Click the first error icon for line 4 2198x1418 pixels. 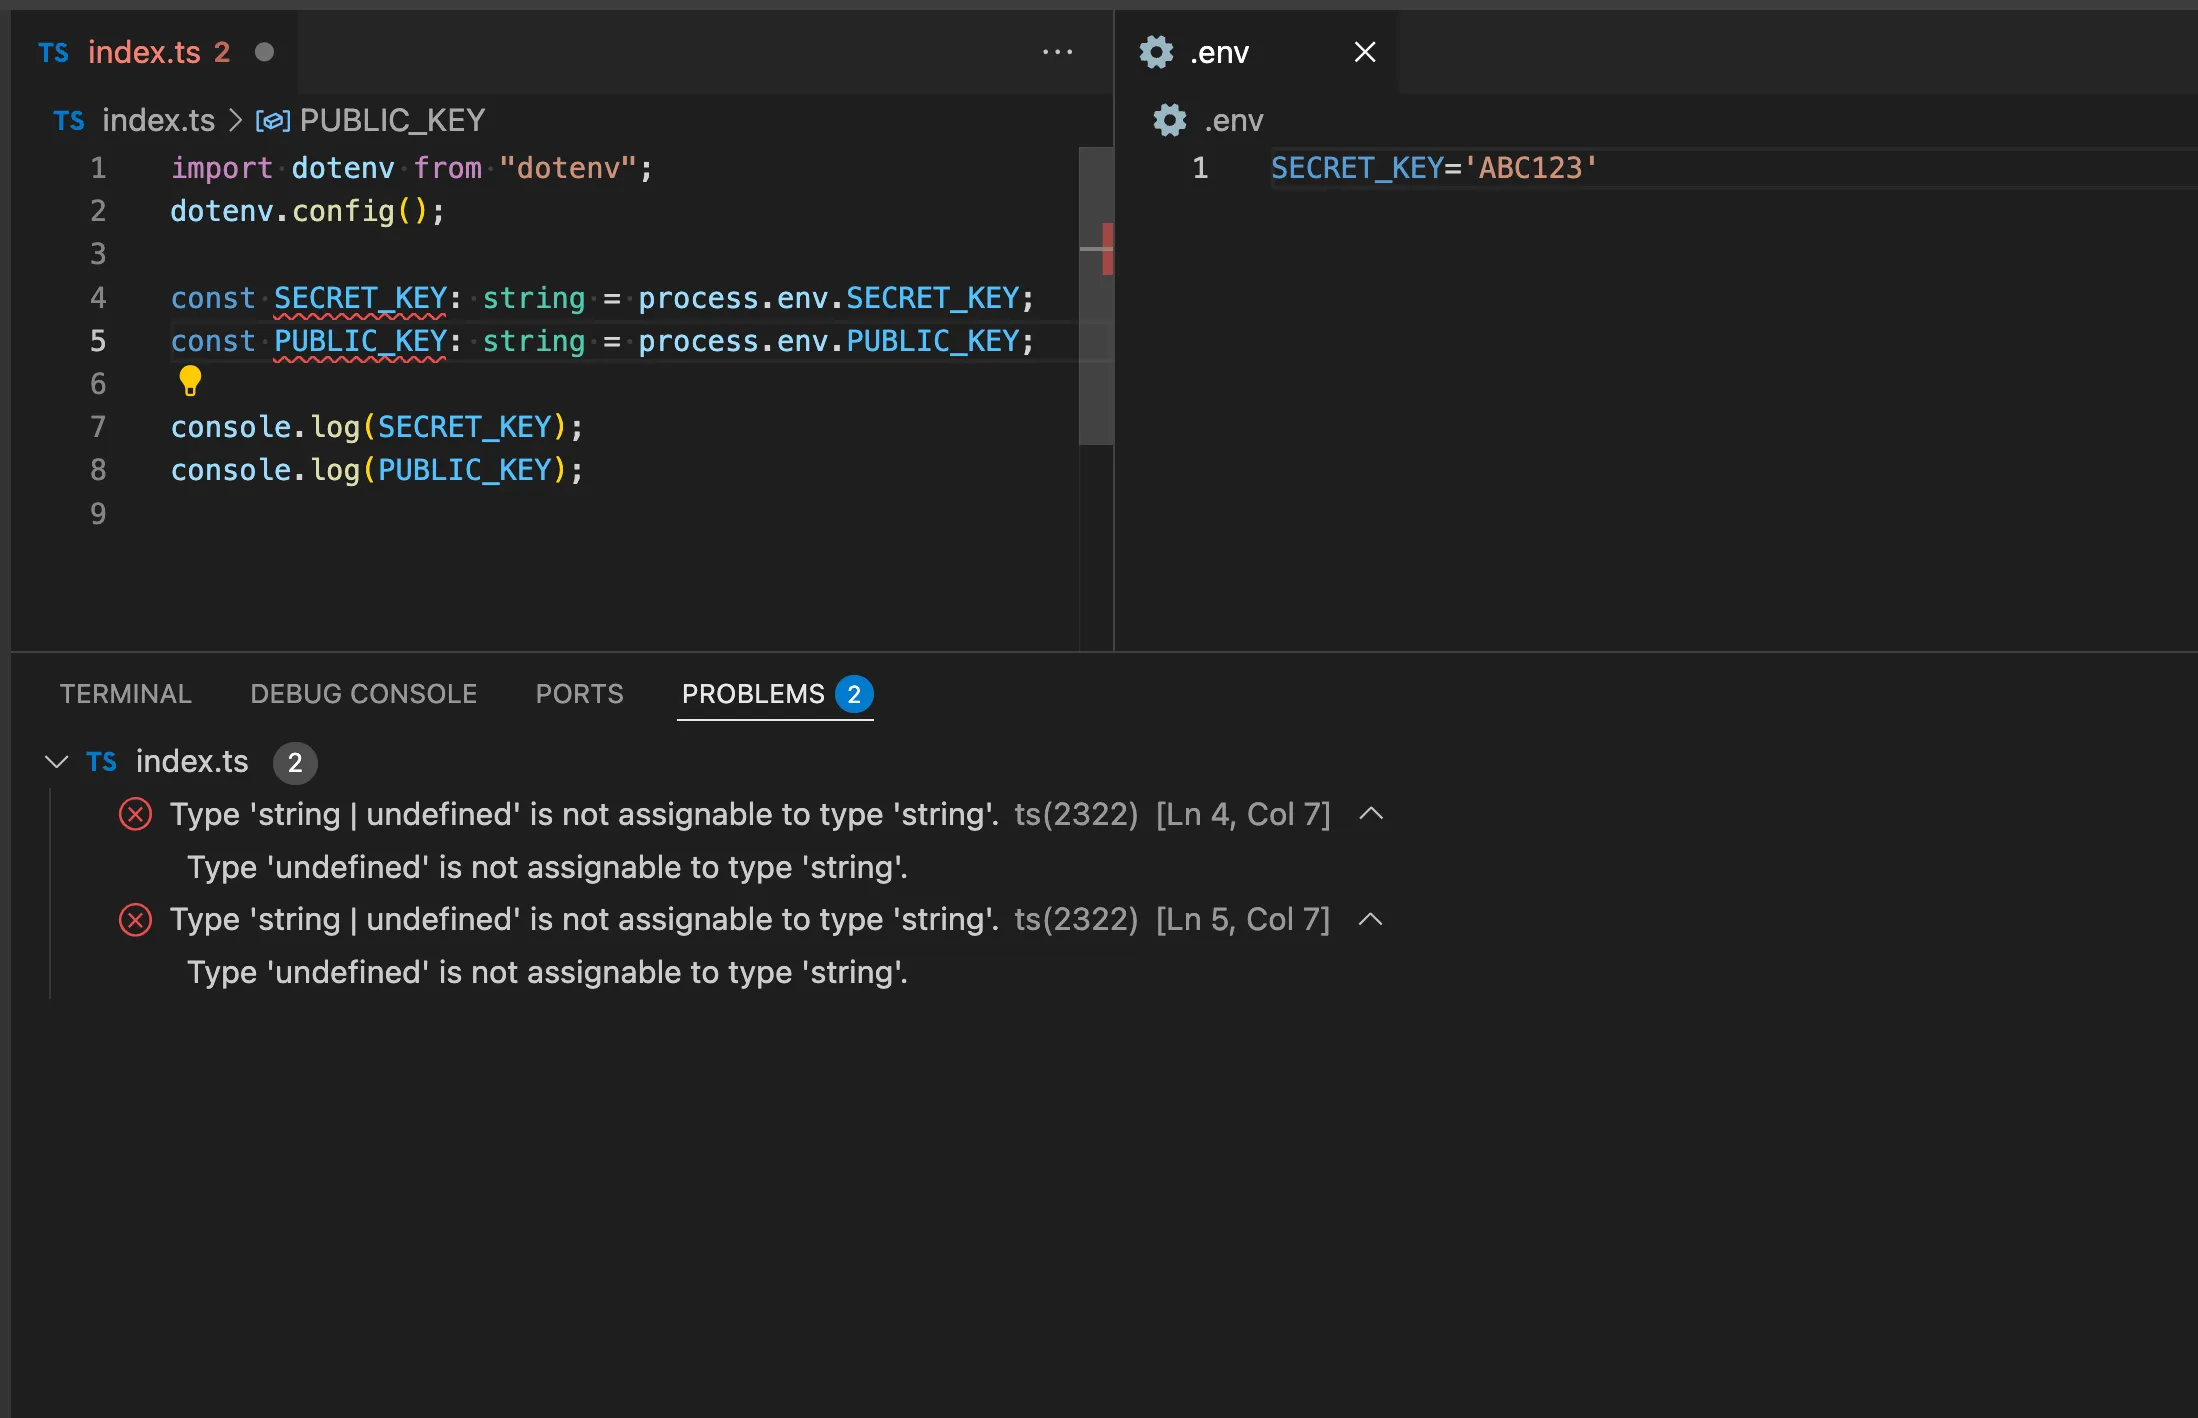click(x=135, y=814)
